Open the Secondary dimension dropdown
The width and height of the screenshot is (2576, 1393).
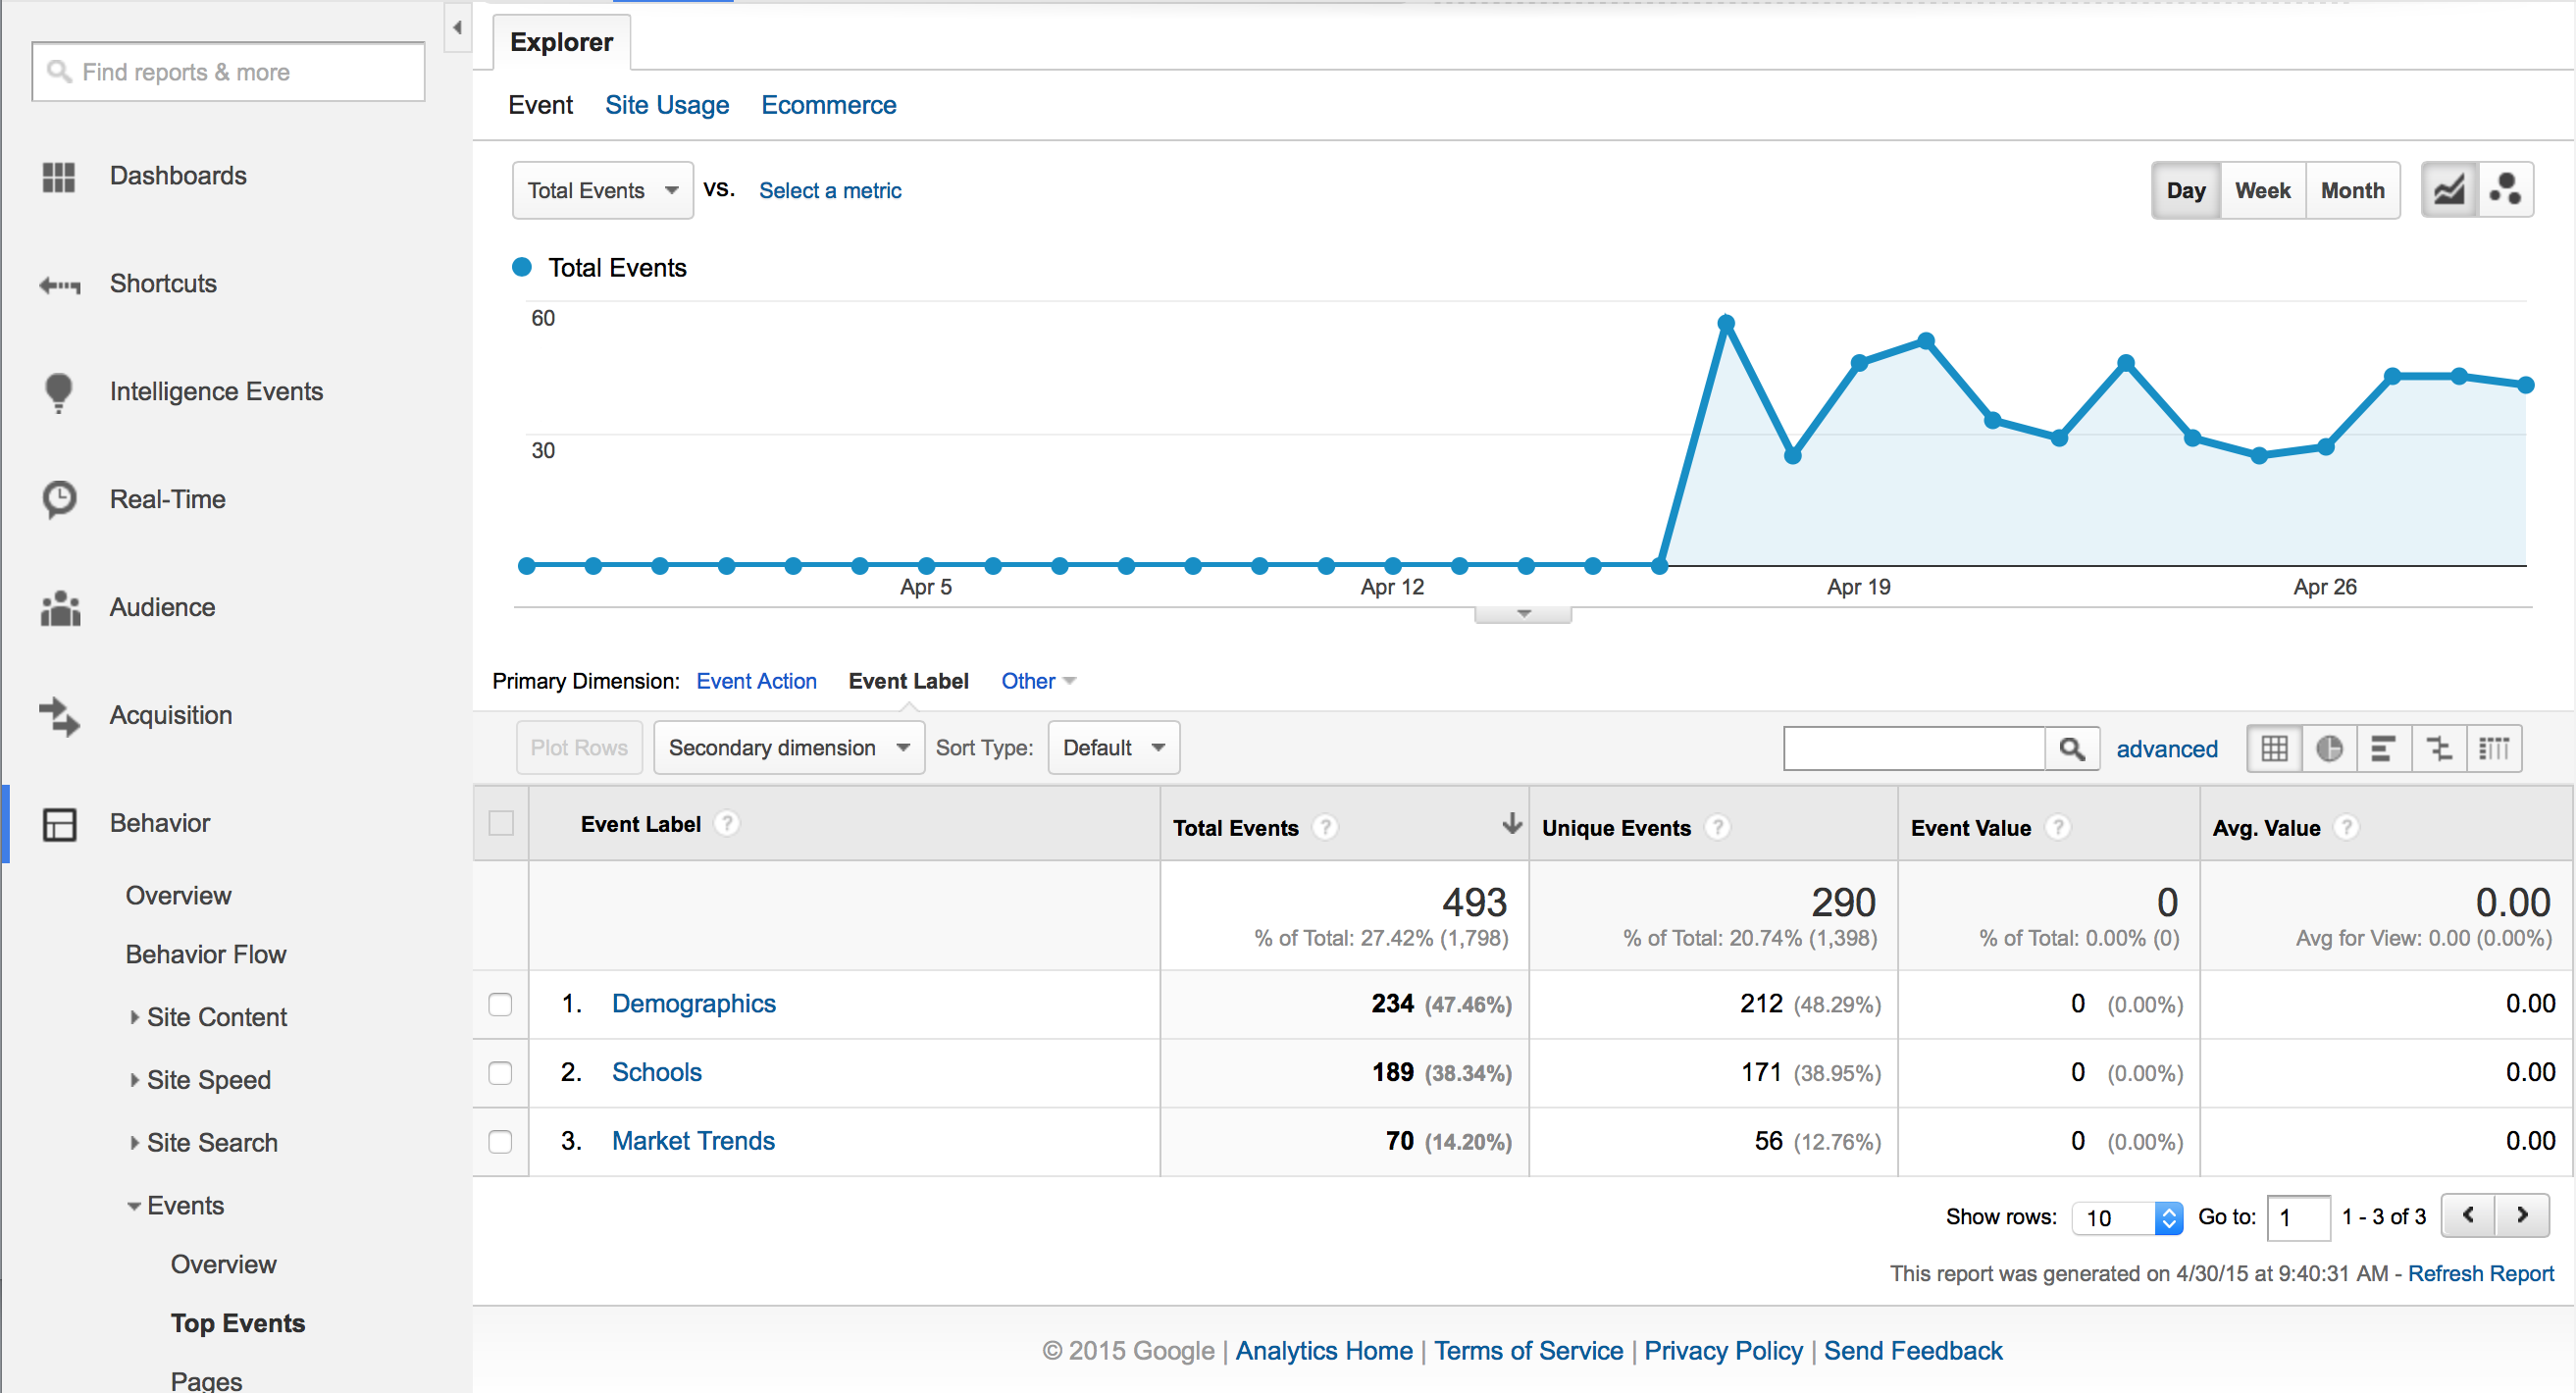(x=788, y=747)
